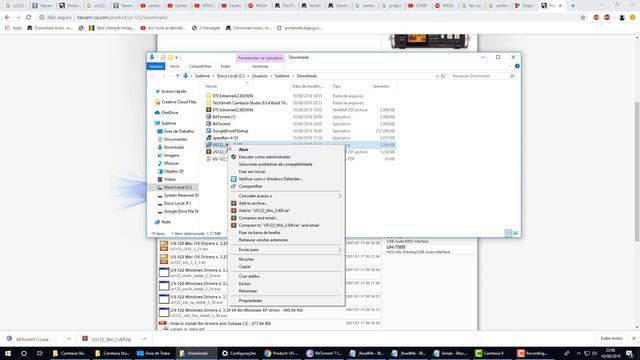Open the Apps bookmarks shortcut

click(14, 28)
